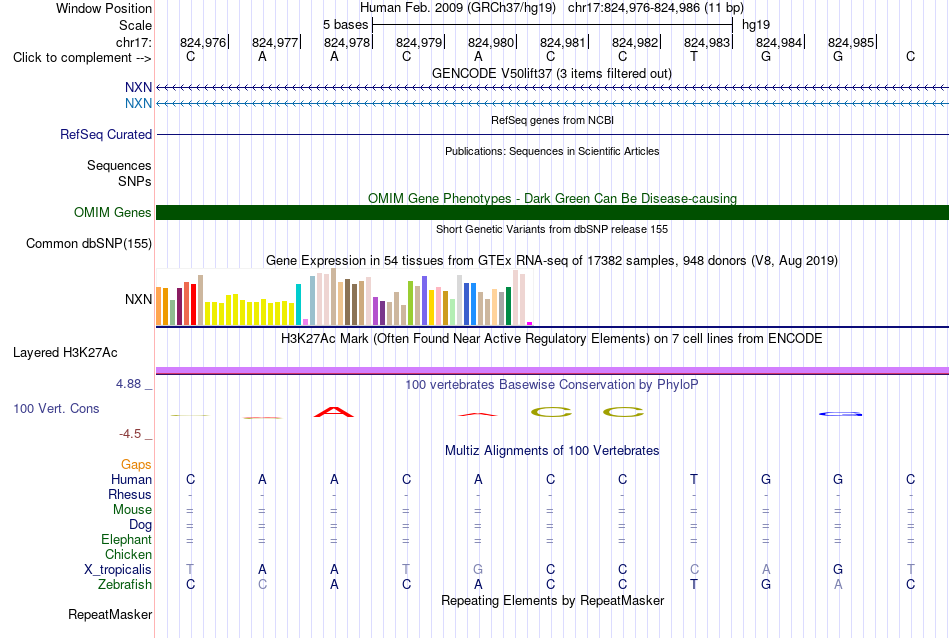The height and width of the screenshot is (638, 950).
Task: Open the PhyloP Basewise Conservation track title
Action: click(x=552, y=384)
